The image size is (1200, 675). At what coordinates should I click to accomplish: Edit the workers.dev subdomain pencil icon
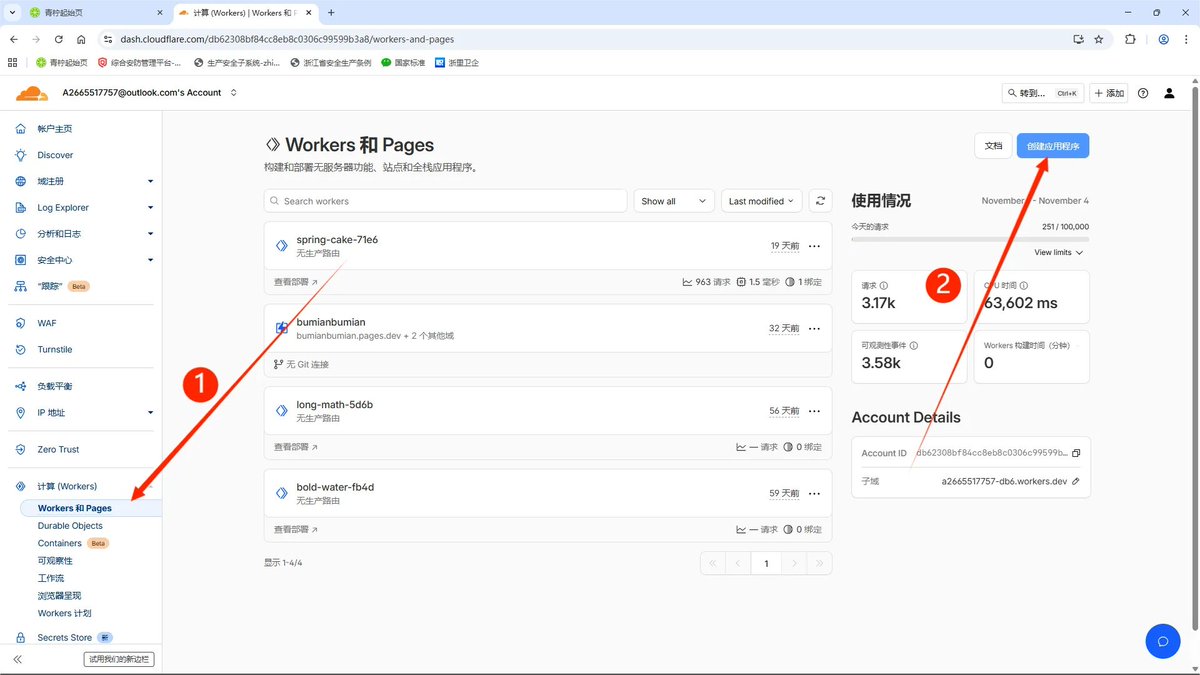click(x=1076, y=481)
